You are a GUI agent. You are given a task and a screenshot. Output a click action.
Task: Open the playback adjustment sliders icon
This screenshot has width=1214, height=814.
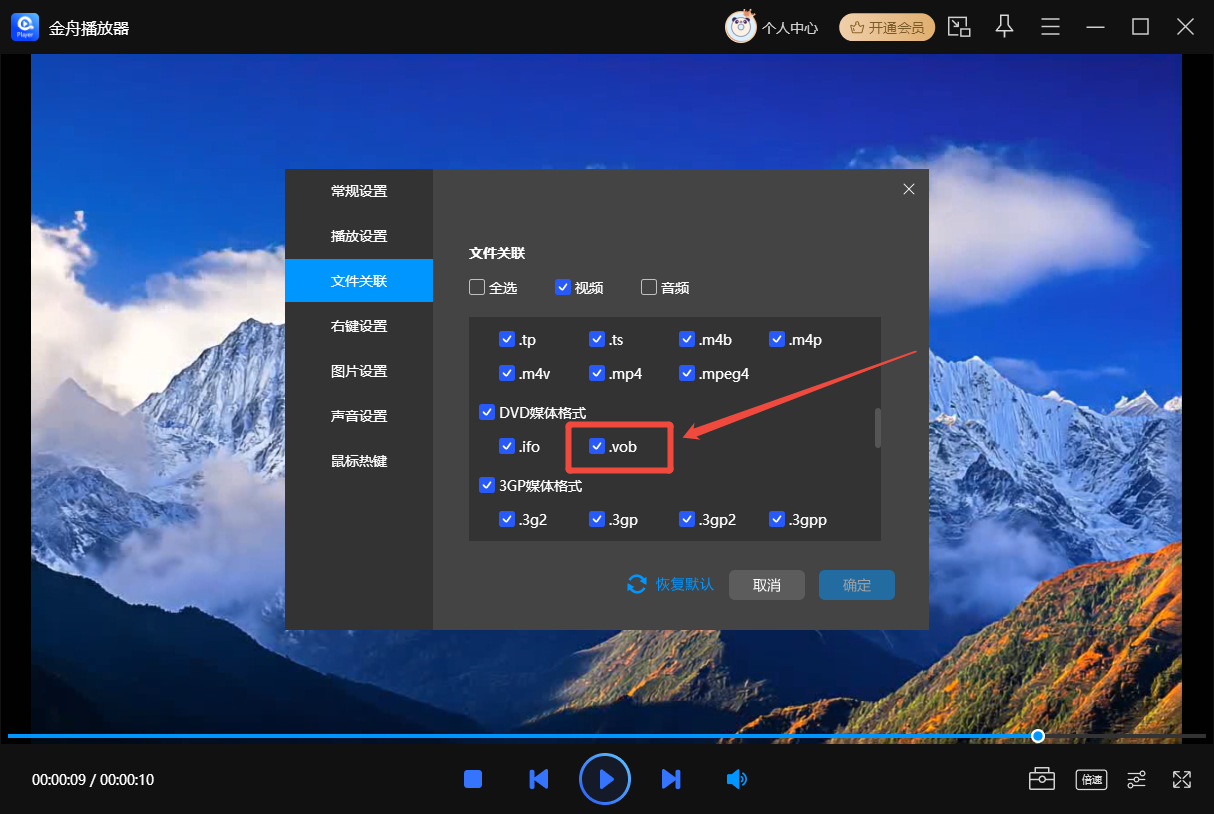(x=1137, y=779)
